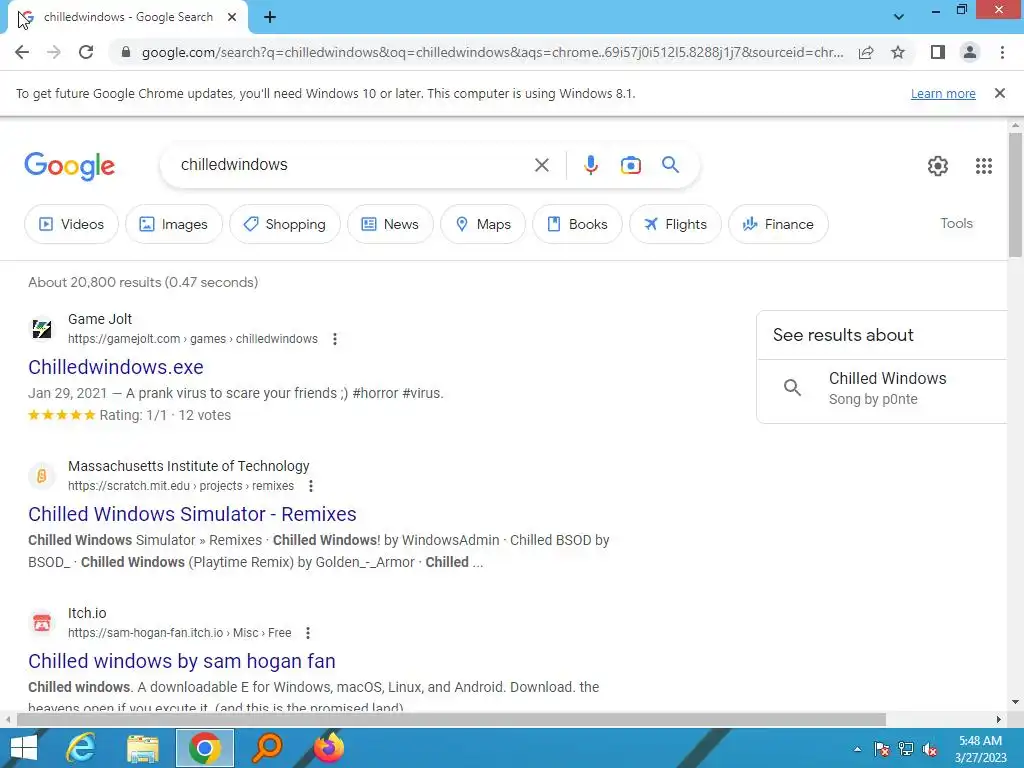Click the scroll-down arrow of vertical scrollbar
The image size is (1024, 768).
click(x=1015, y=703)
